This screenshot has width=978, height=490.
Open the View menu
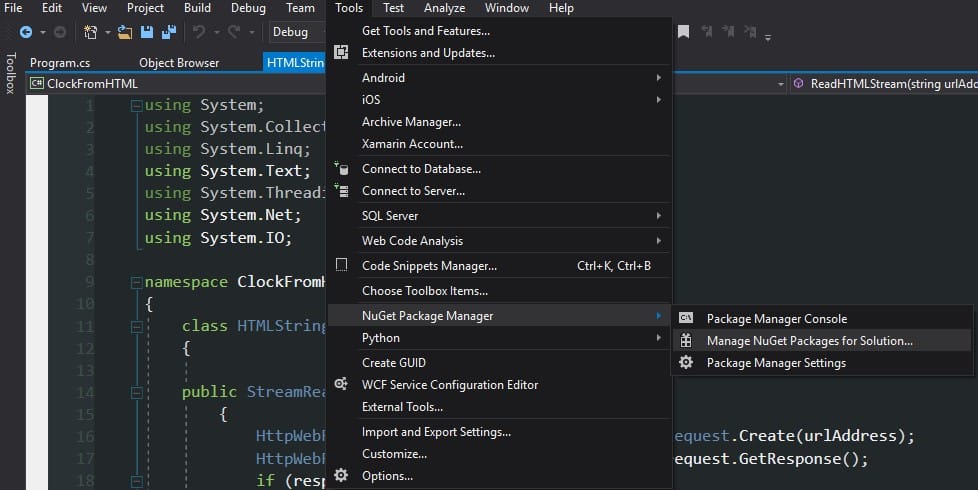coord(94,8)
